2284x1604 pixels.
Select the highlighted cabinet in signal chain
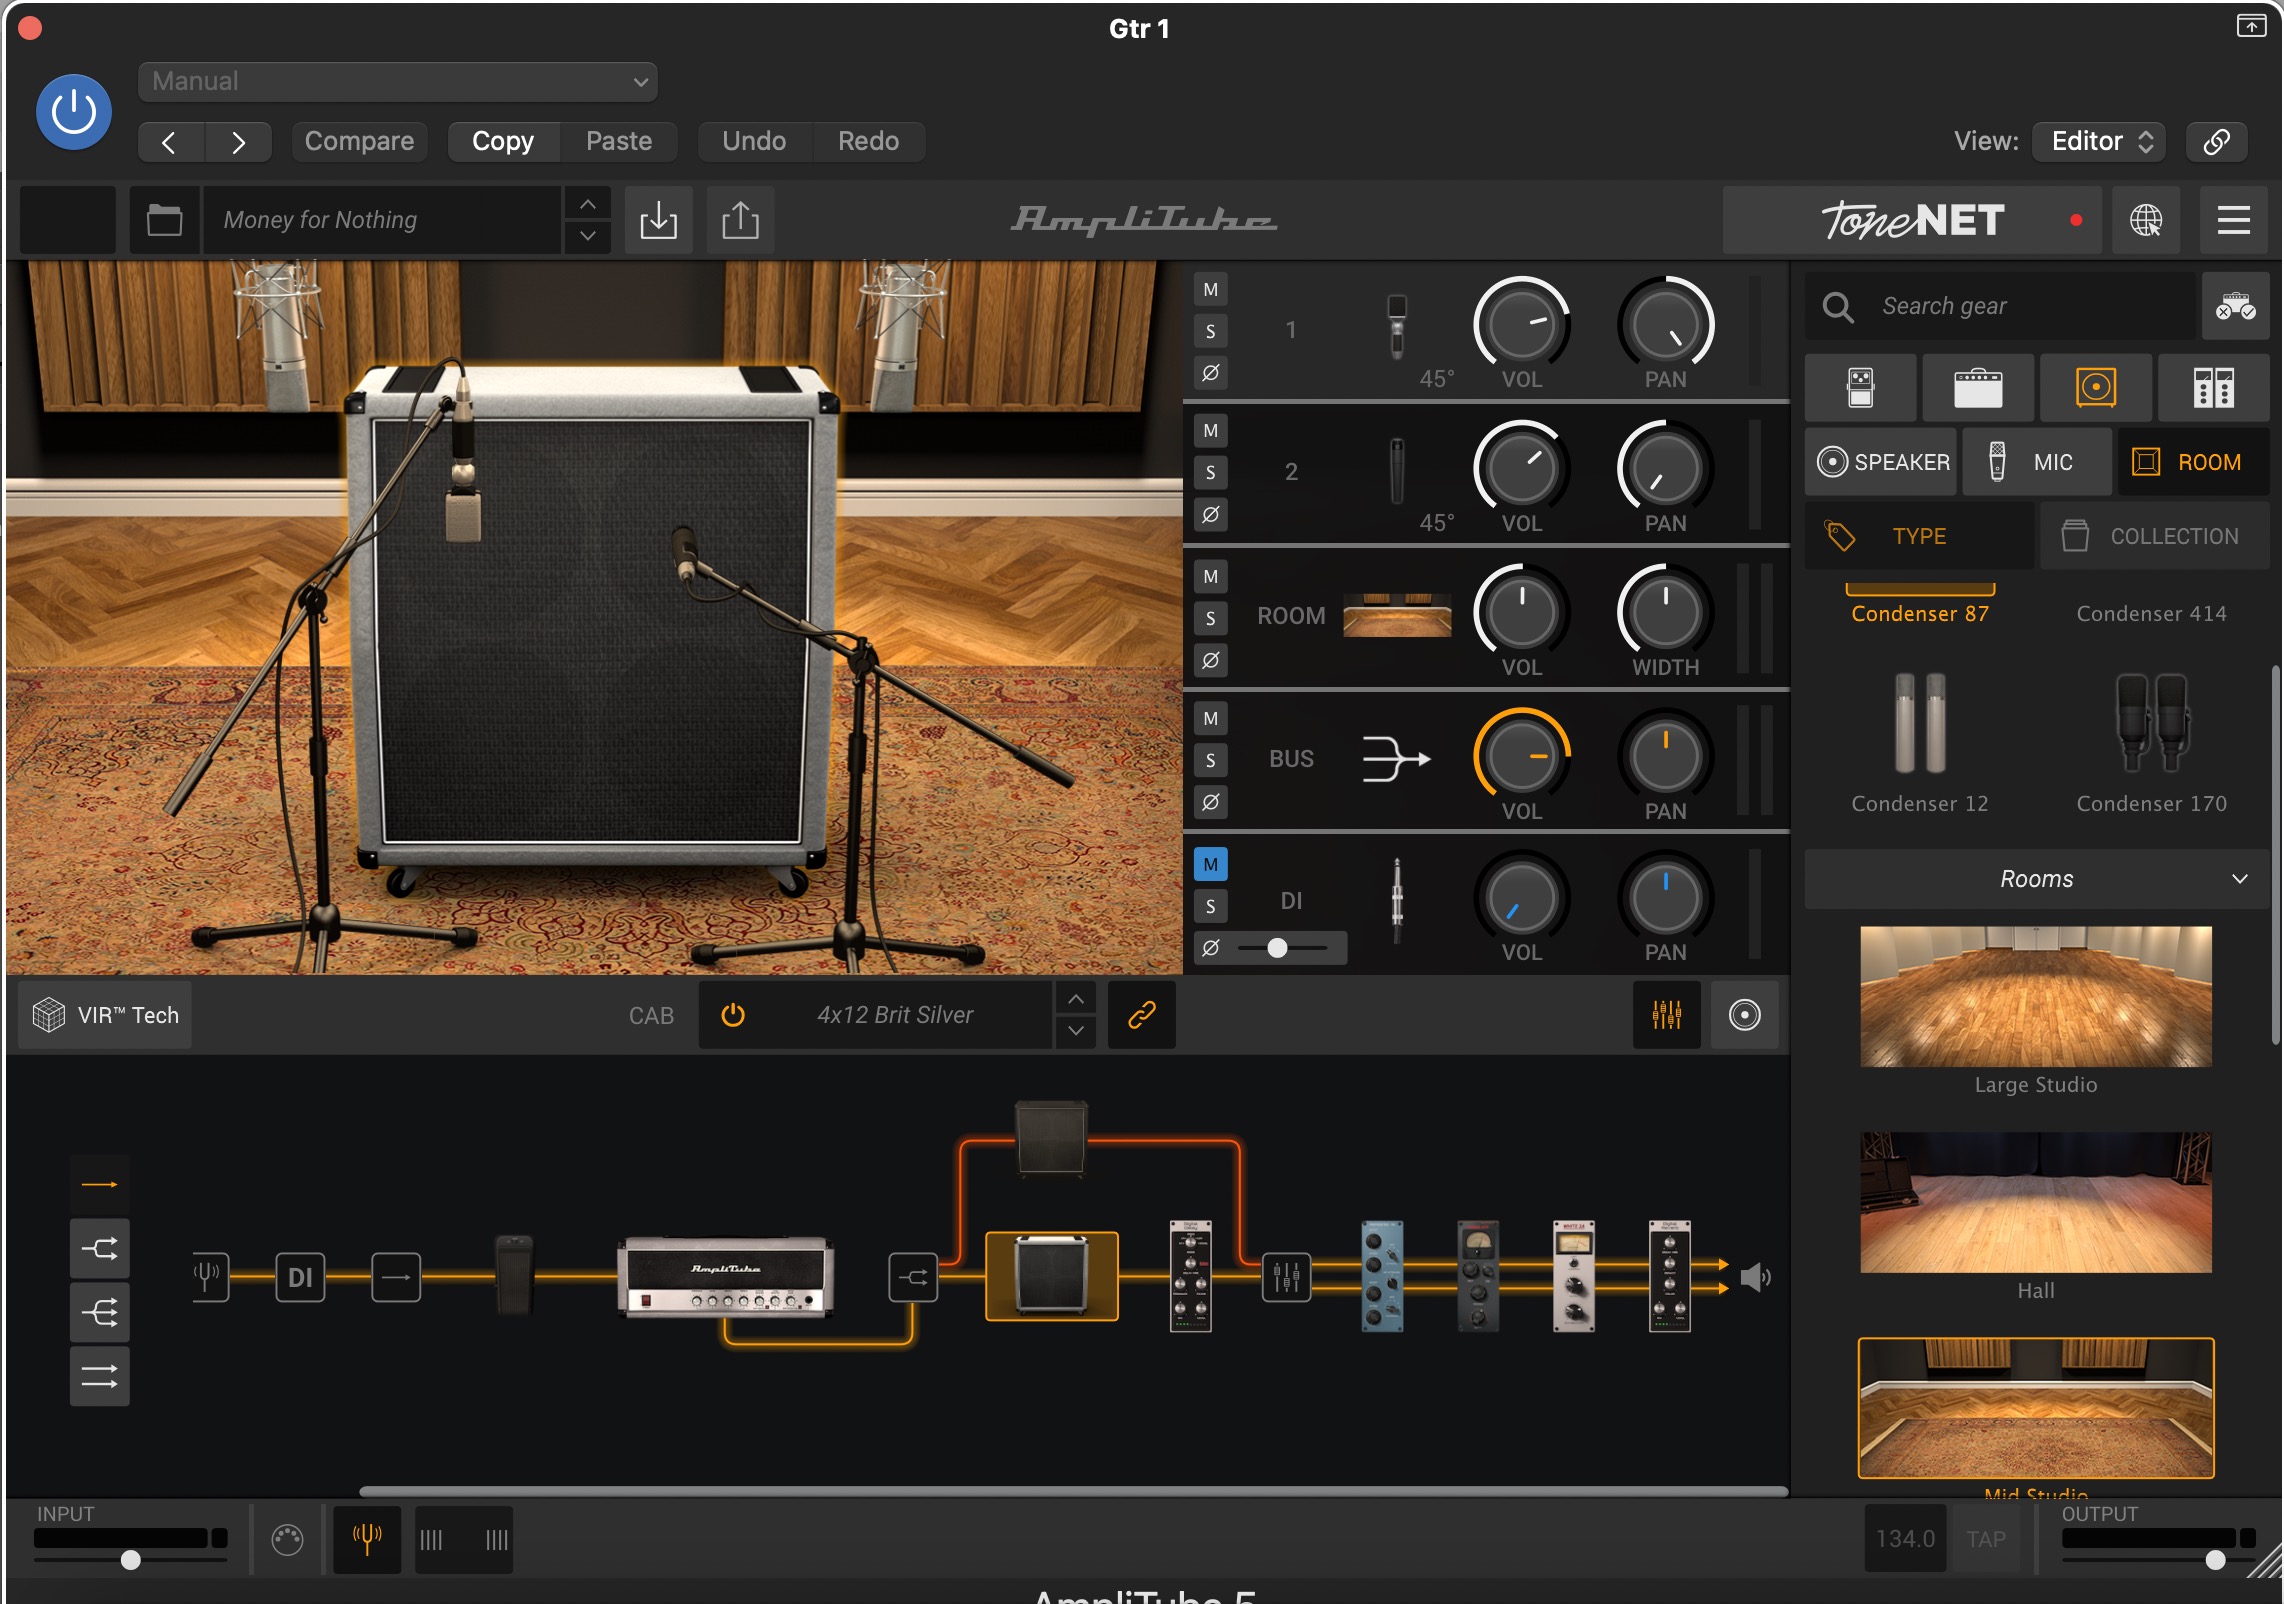[1051, 1276]
